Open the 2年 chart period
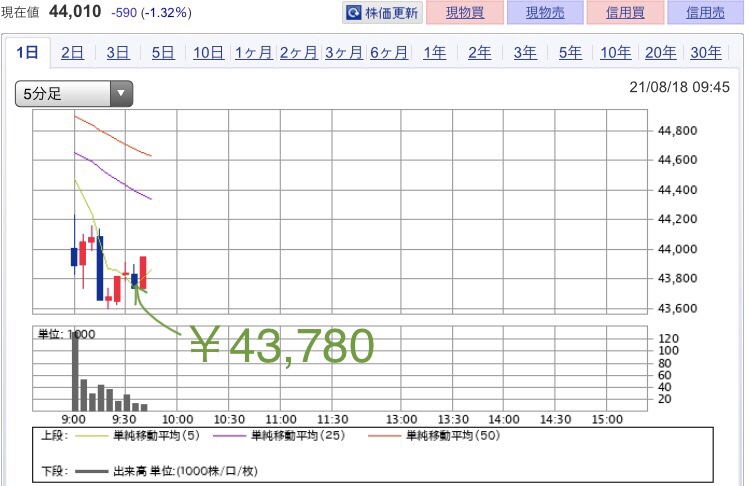Image resolution: width=749 pixels, height=486 pixels. coord(480,53)
